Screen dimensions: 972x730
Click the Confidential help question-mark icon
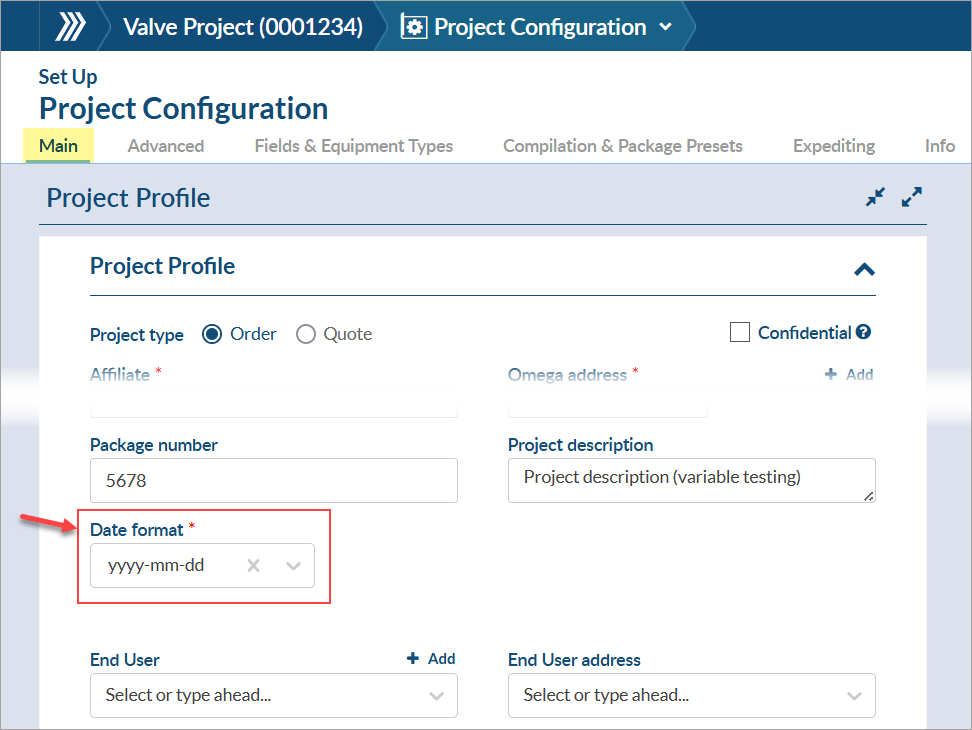click(864, 333)
